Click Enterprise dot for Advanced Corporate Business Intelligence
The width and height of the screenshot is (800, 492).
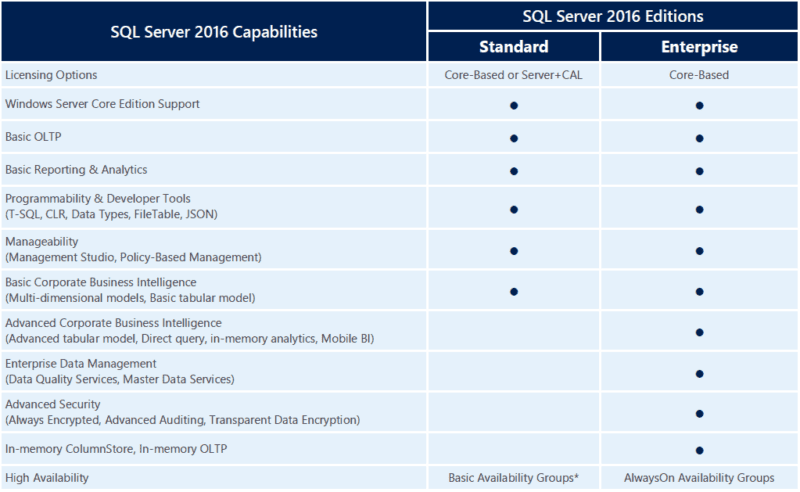[x=699, y=331]
